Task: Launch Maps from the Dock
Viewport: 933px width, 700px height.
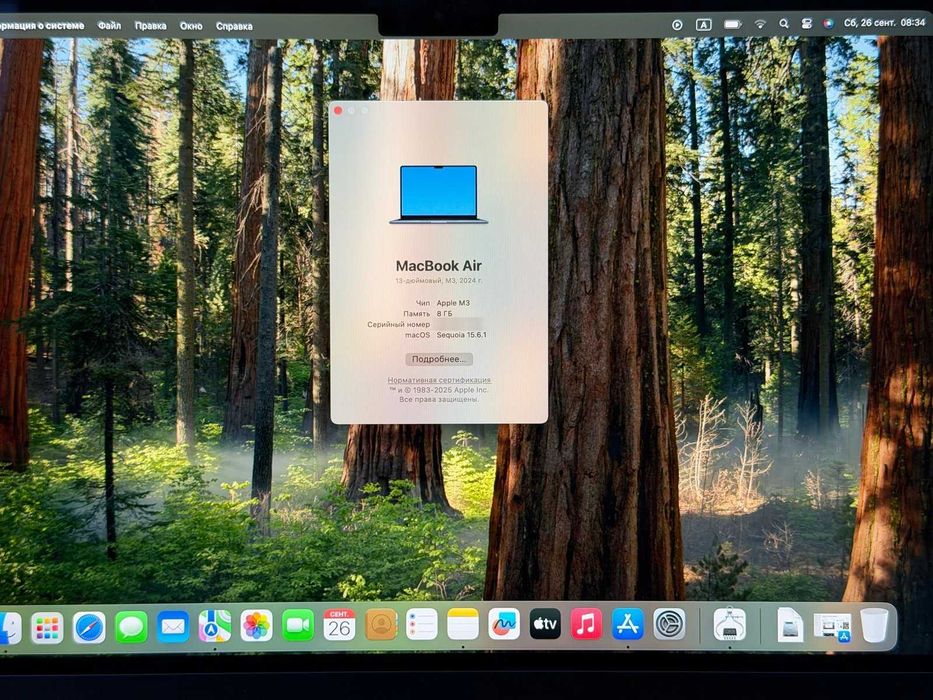Action: 214,626
